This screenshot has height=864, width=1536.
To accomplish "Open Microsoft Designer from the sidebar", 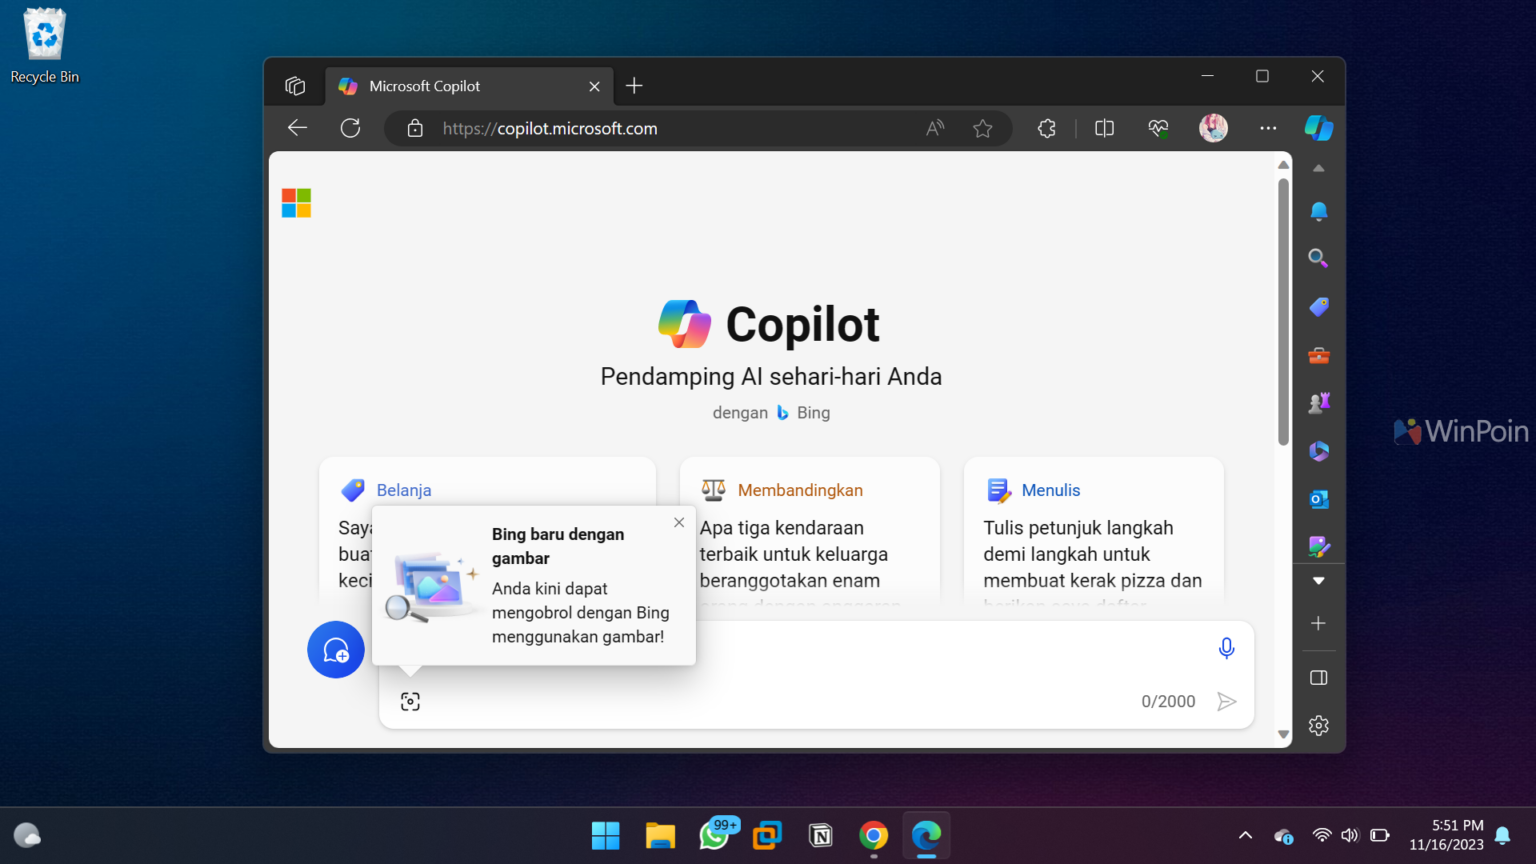I will [x=1318, y=546].
